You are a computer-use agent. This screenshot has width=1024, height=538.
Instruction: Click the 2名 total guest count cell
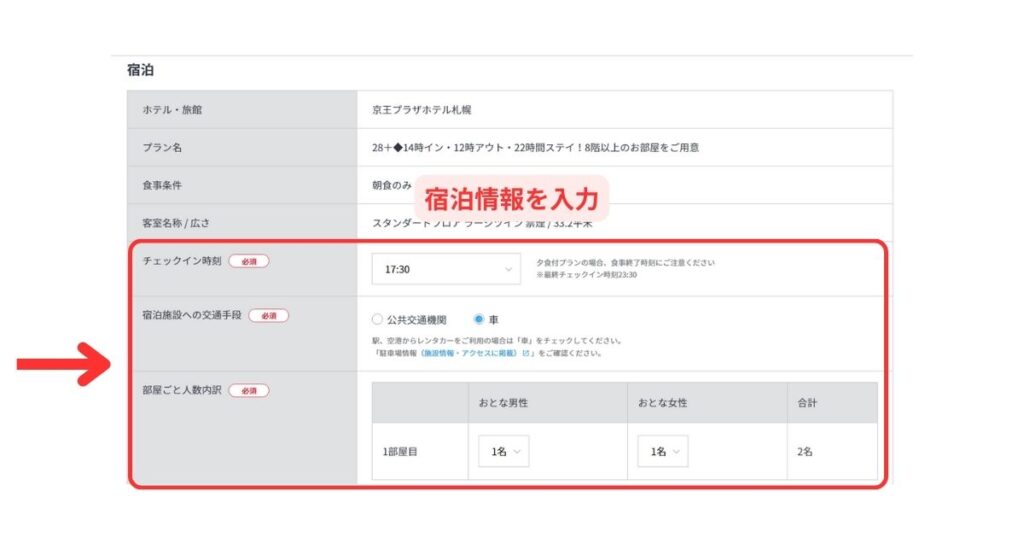805,452
